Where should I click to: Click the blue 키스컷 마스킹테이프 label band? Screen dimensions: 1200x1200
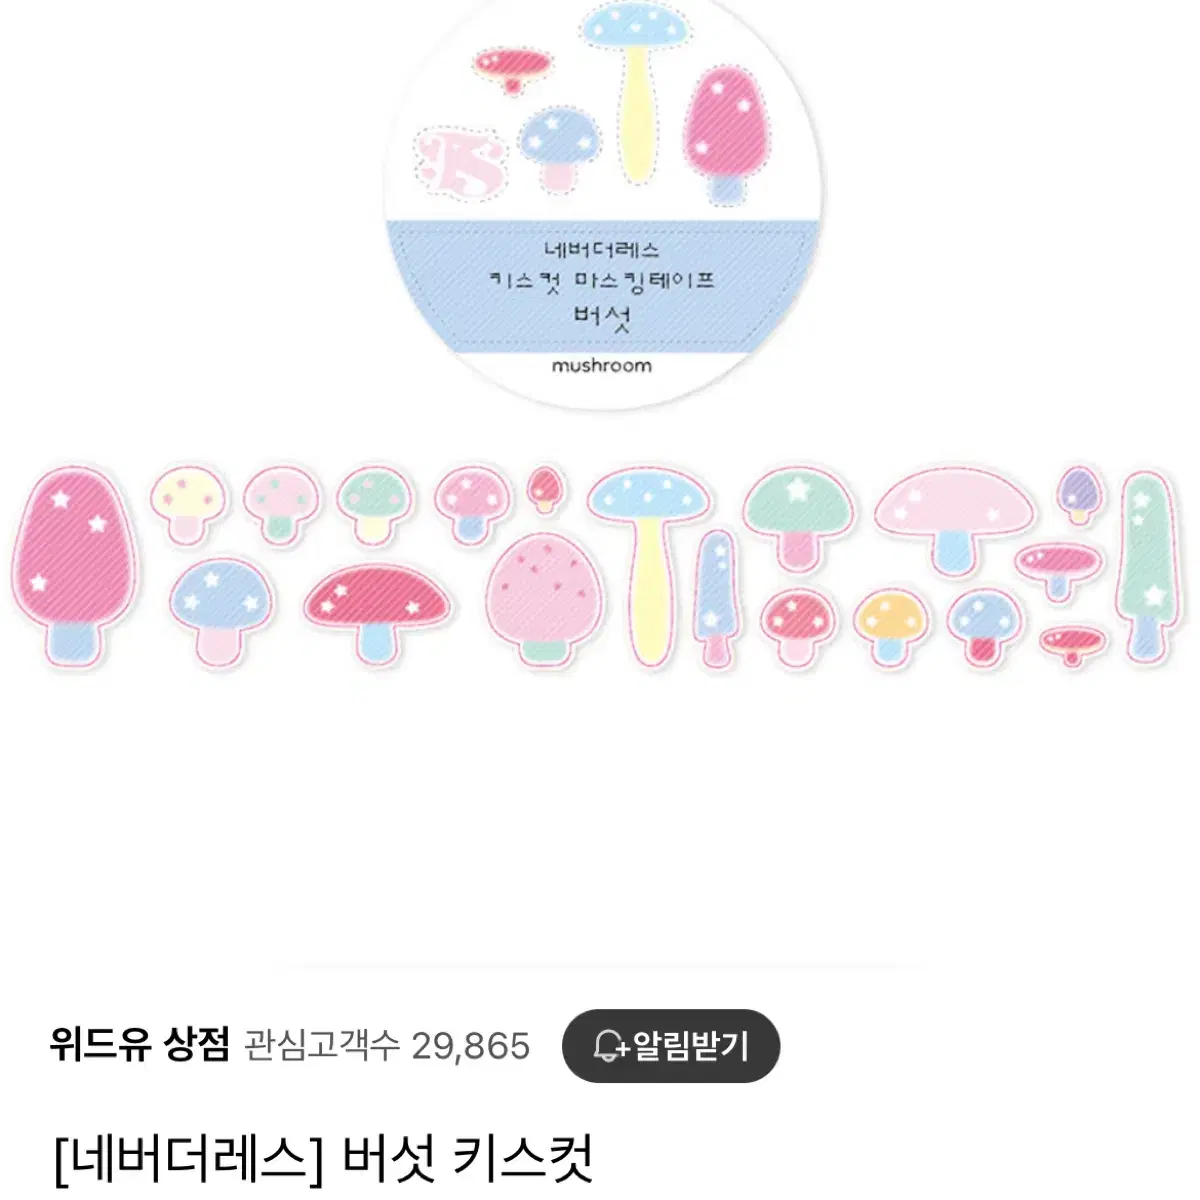[604, 283]
